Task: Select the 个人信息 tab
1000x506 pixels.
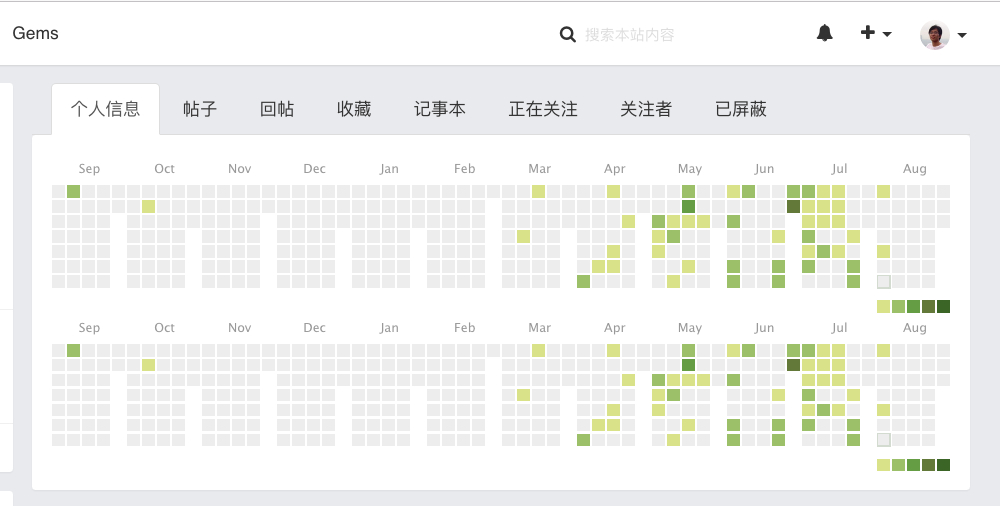Action: click(x=105, y=109)
